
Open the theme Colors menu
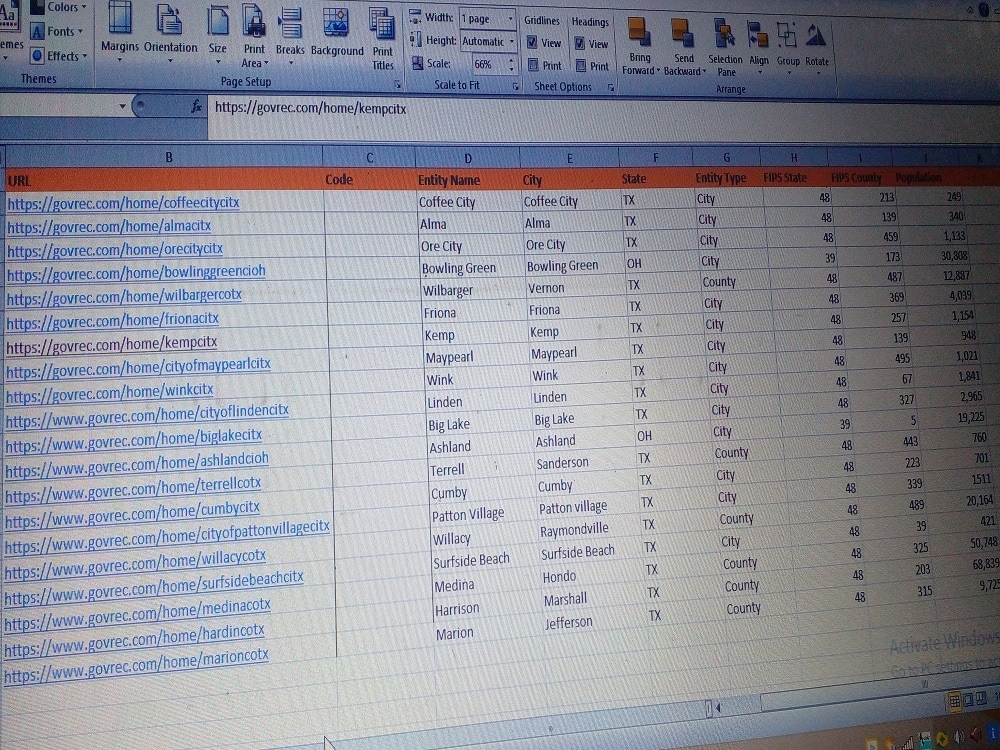59,8
